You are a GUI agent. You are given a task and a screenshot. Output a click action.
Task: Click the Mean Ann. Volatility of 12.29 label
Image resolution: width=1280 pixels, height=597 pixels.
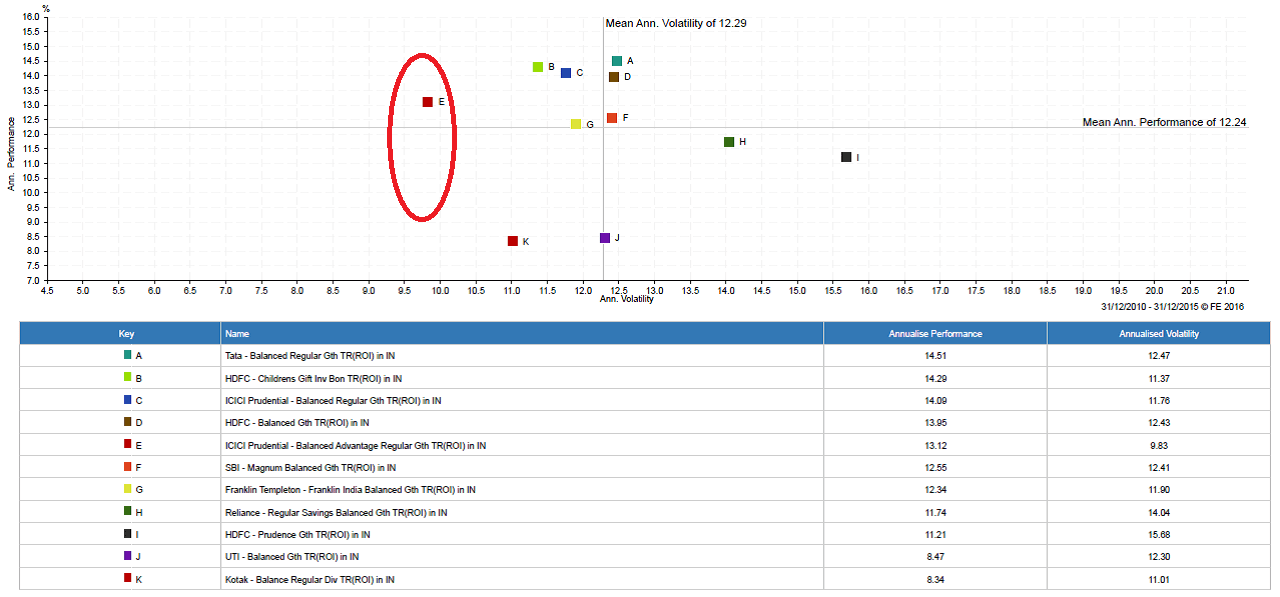(x=676, y=23)
